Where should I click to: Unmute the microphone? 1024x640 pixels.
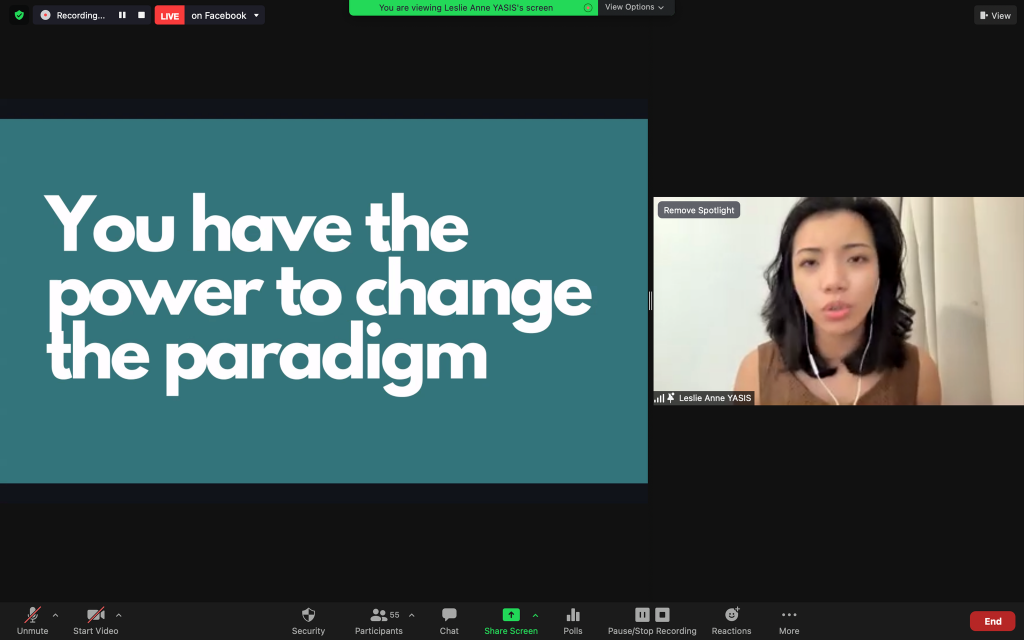tap(33, 620)
